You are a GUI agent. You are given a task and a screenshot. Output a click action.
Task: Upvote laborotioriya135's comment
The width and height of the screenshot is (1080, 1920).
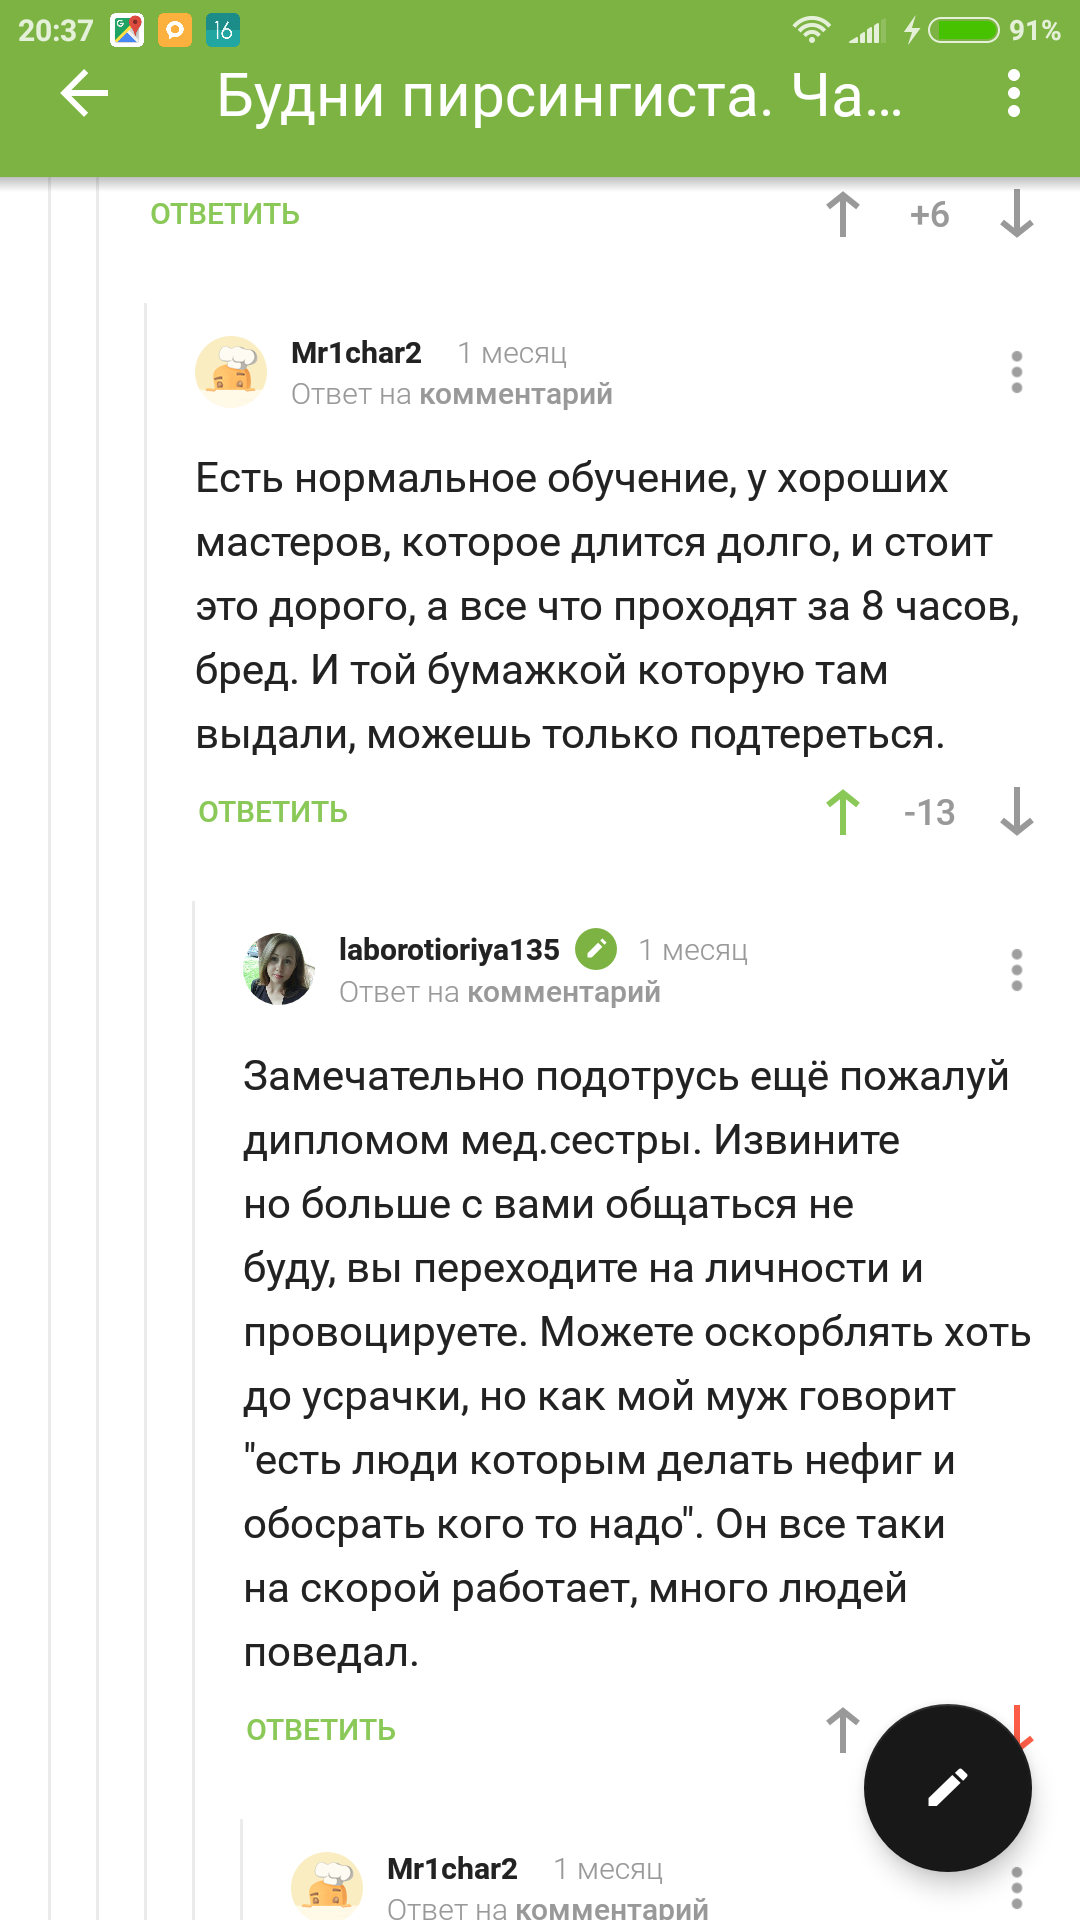coord(843,1730)
